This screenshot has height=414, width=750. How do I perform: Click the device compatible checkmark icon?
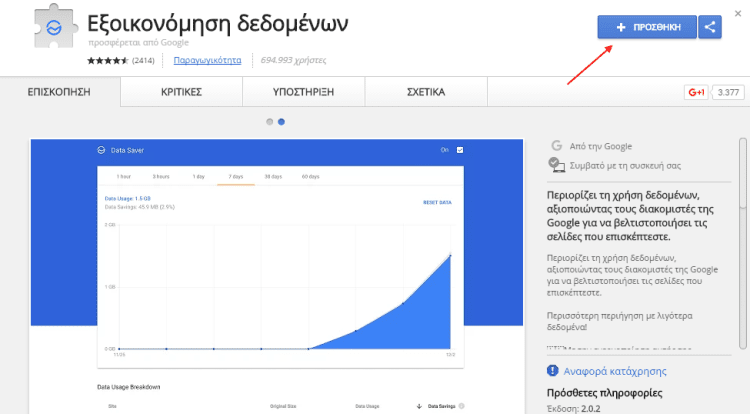point(556,165)
